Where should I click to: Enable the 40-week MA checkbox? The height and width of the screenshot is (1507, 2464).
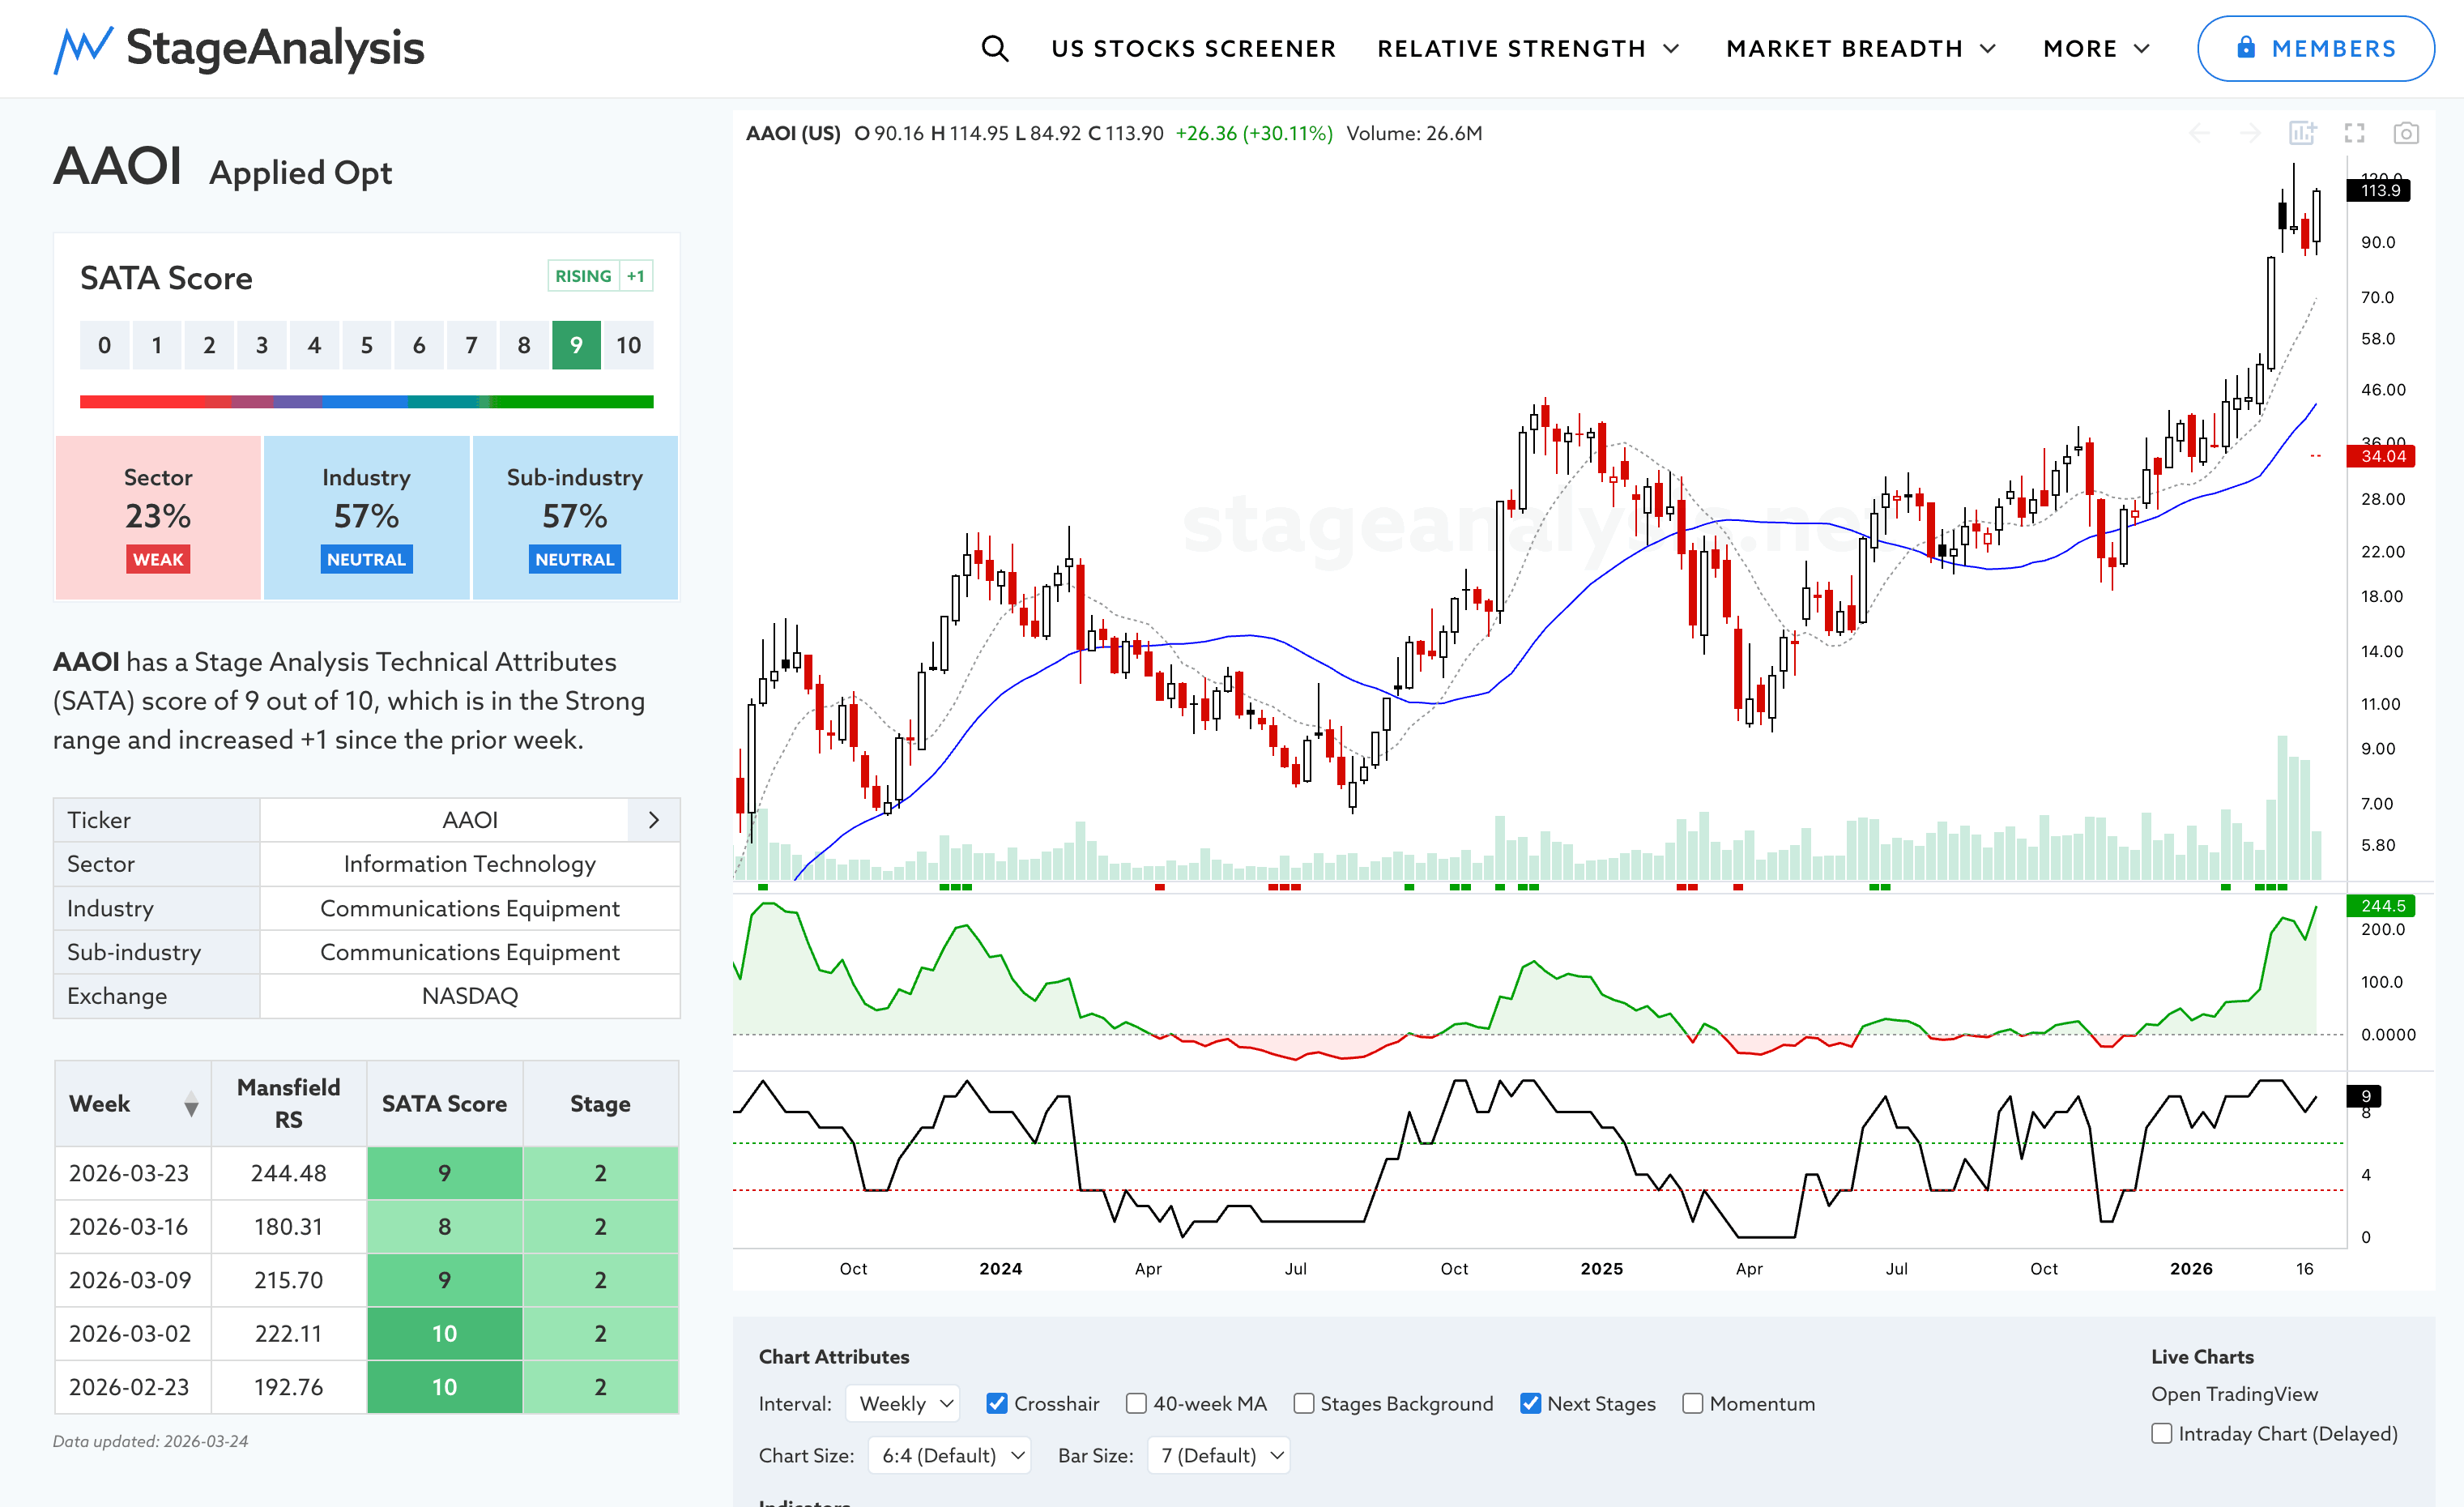1136,1403
